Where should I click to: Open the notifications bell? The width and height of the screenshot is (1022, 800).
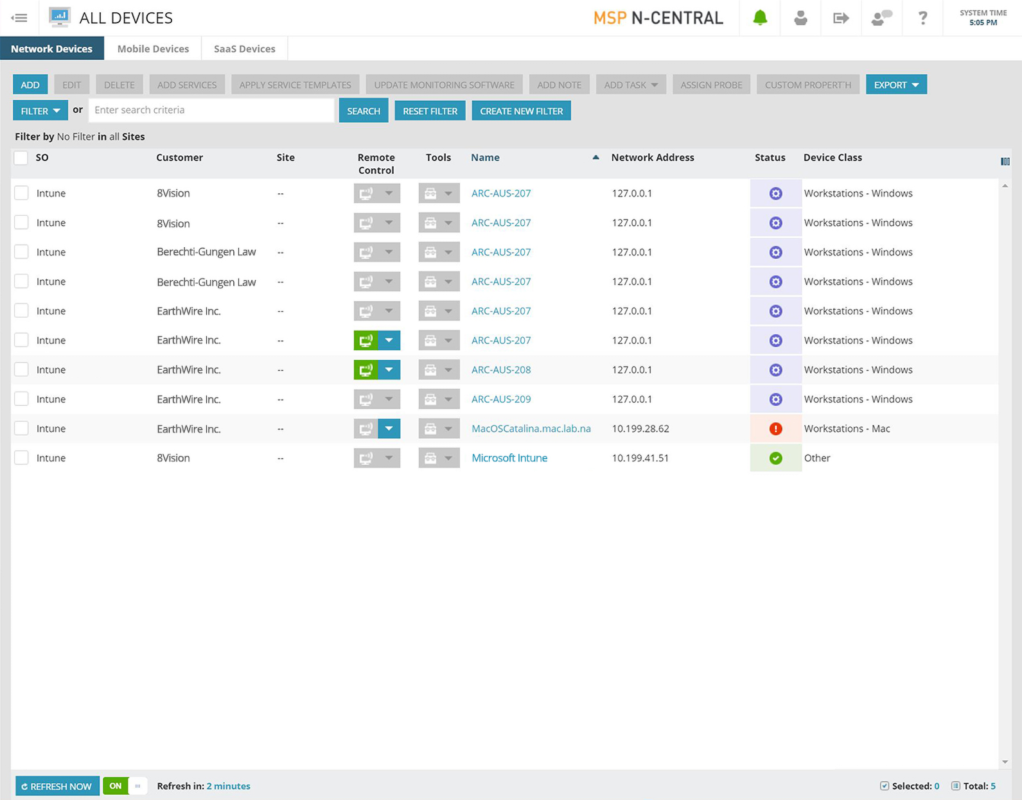(760, 18)
